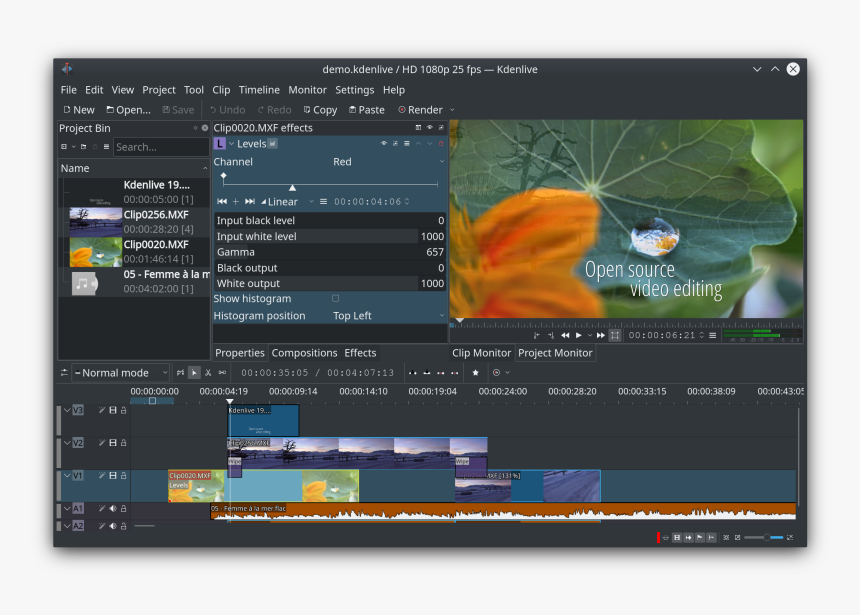Open the Levels effect preset menu icon
This screenshot has width=860, height=615.
406,144
